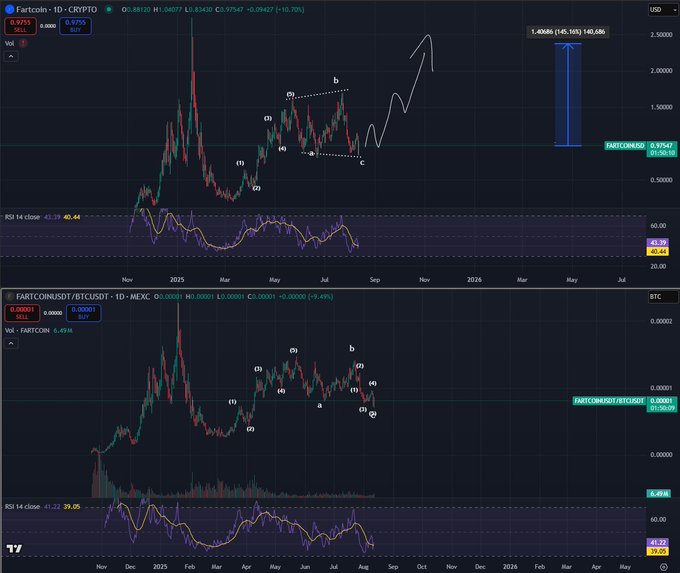
Task: Click the yellow 39.05 RSI scale tag
Action: point(657,551)
